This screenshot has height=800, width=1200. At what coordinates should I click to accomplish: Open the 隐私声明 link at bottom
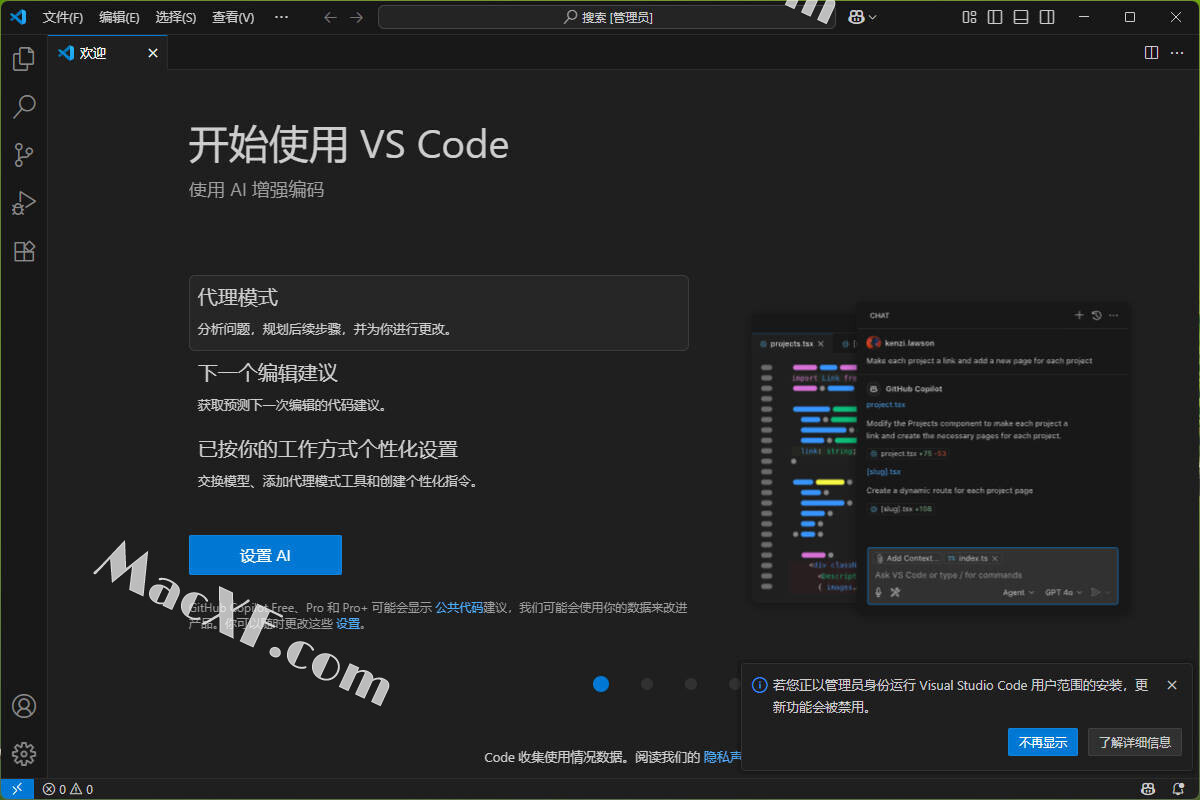click(722, 757)
